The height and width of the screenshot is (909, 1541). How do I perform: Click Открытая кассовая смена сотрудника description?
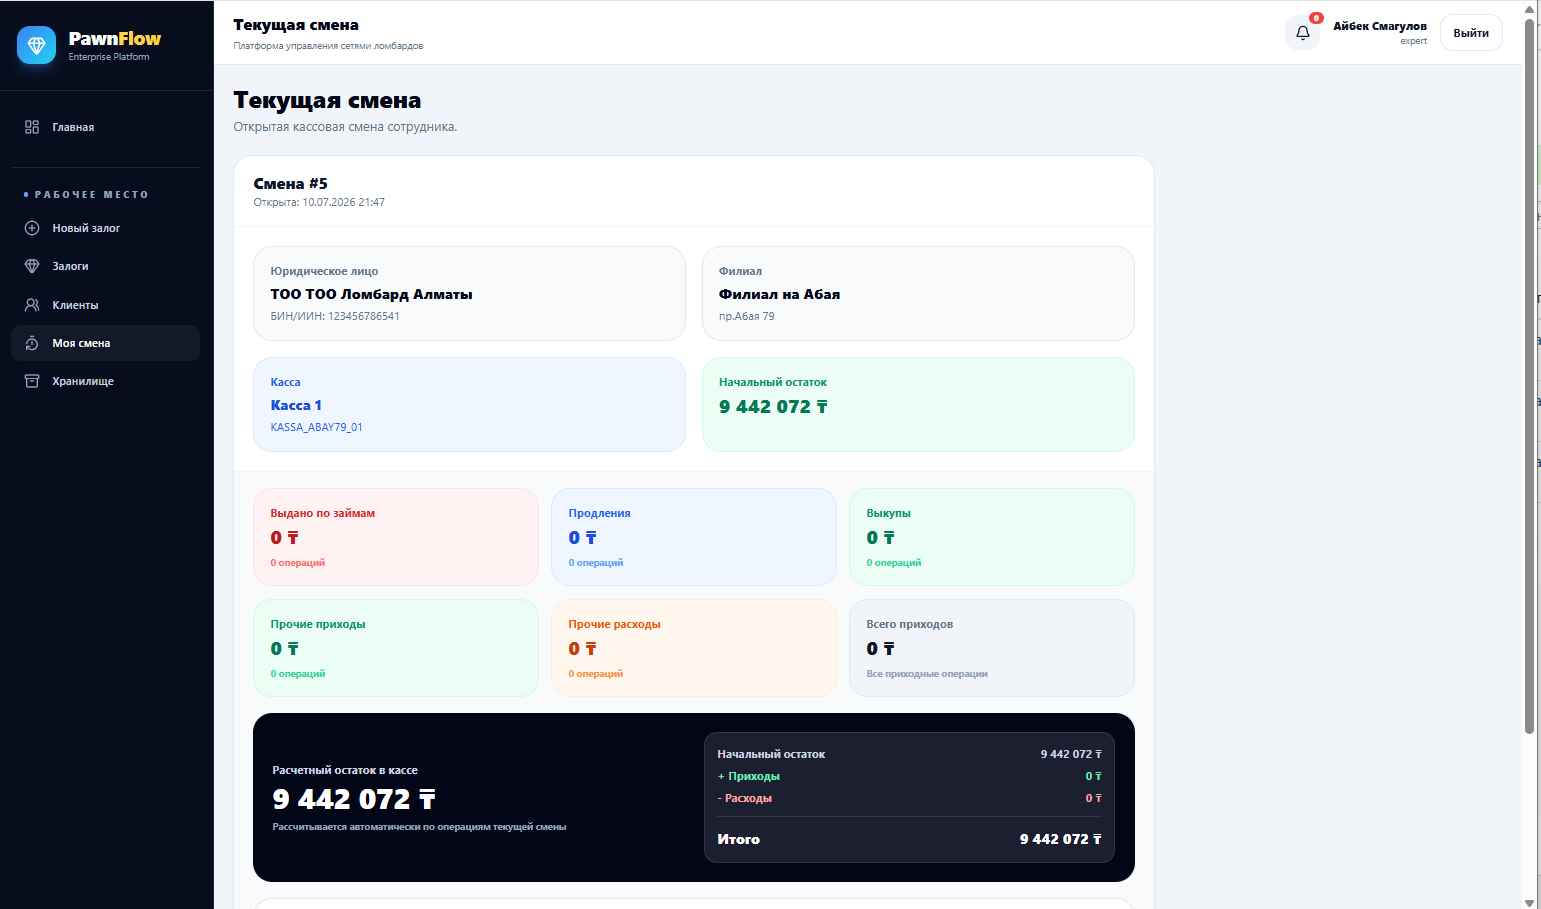point(345,127)
